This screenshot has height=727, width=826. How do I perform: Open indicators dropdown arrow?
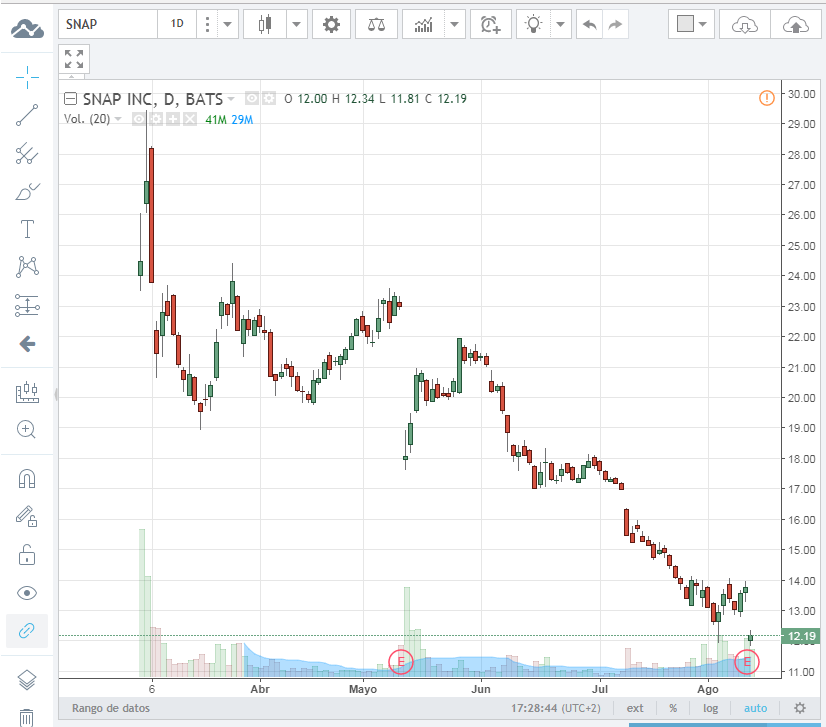point(455,24)
